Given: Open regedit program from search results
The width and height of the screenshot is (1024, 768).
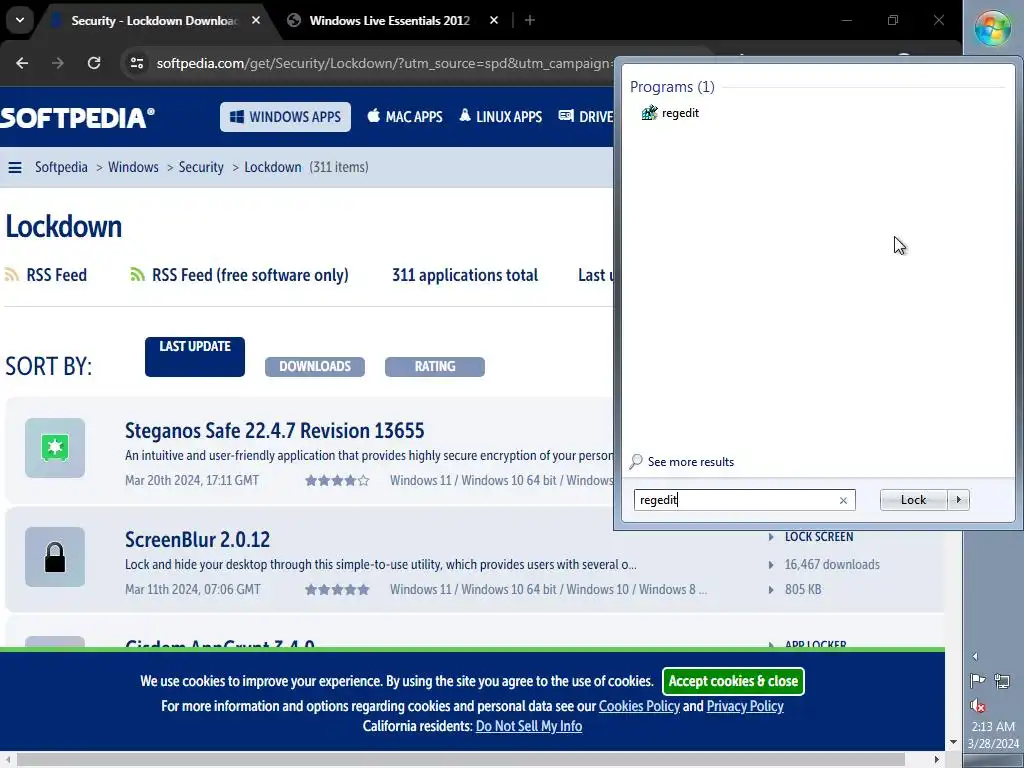Looking at the screenshot, I should 671,113.
